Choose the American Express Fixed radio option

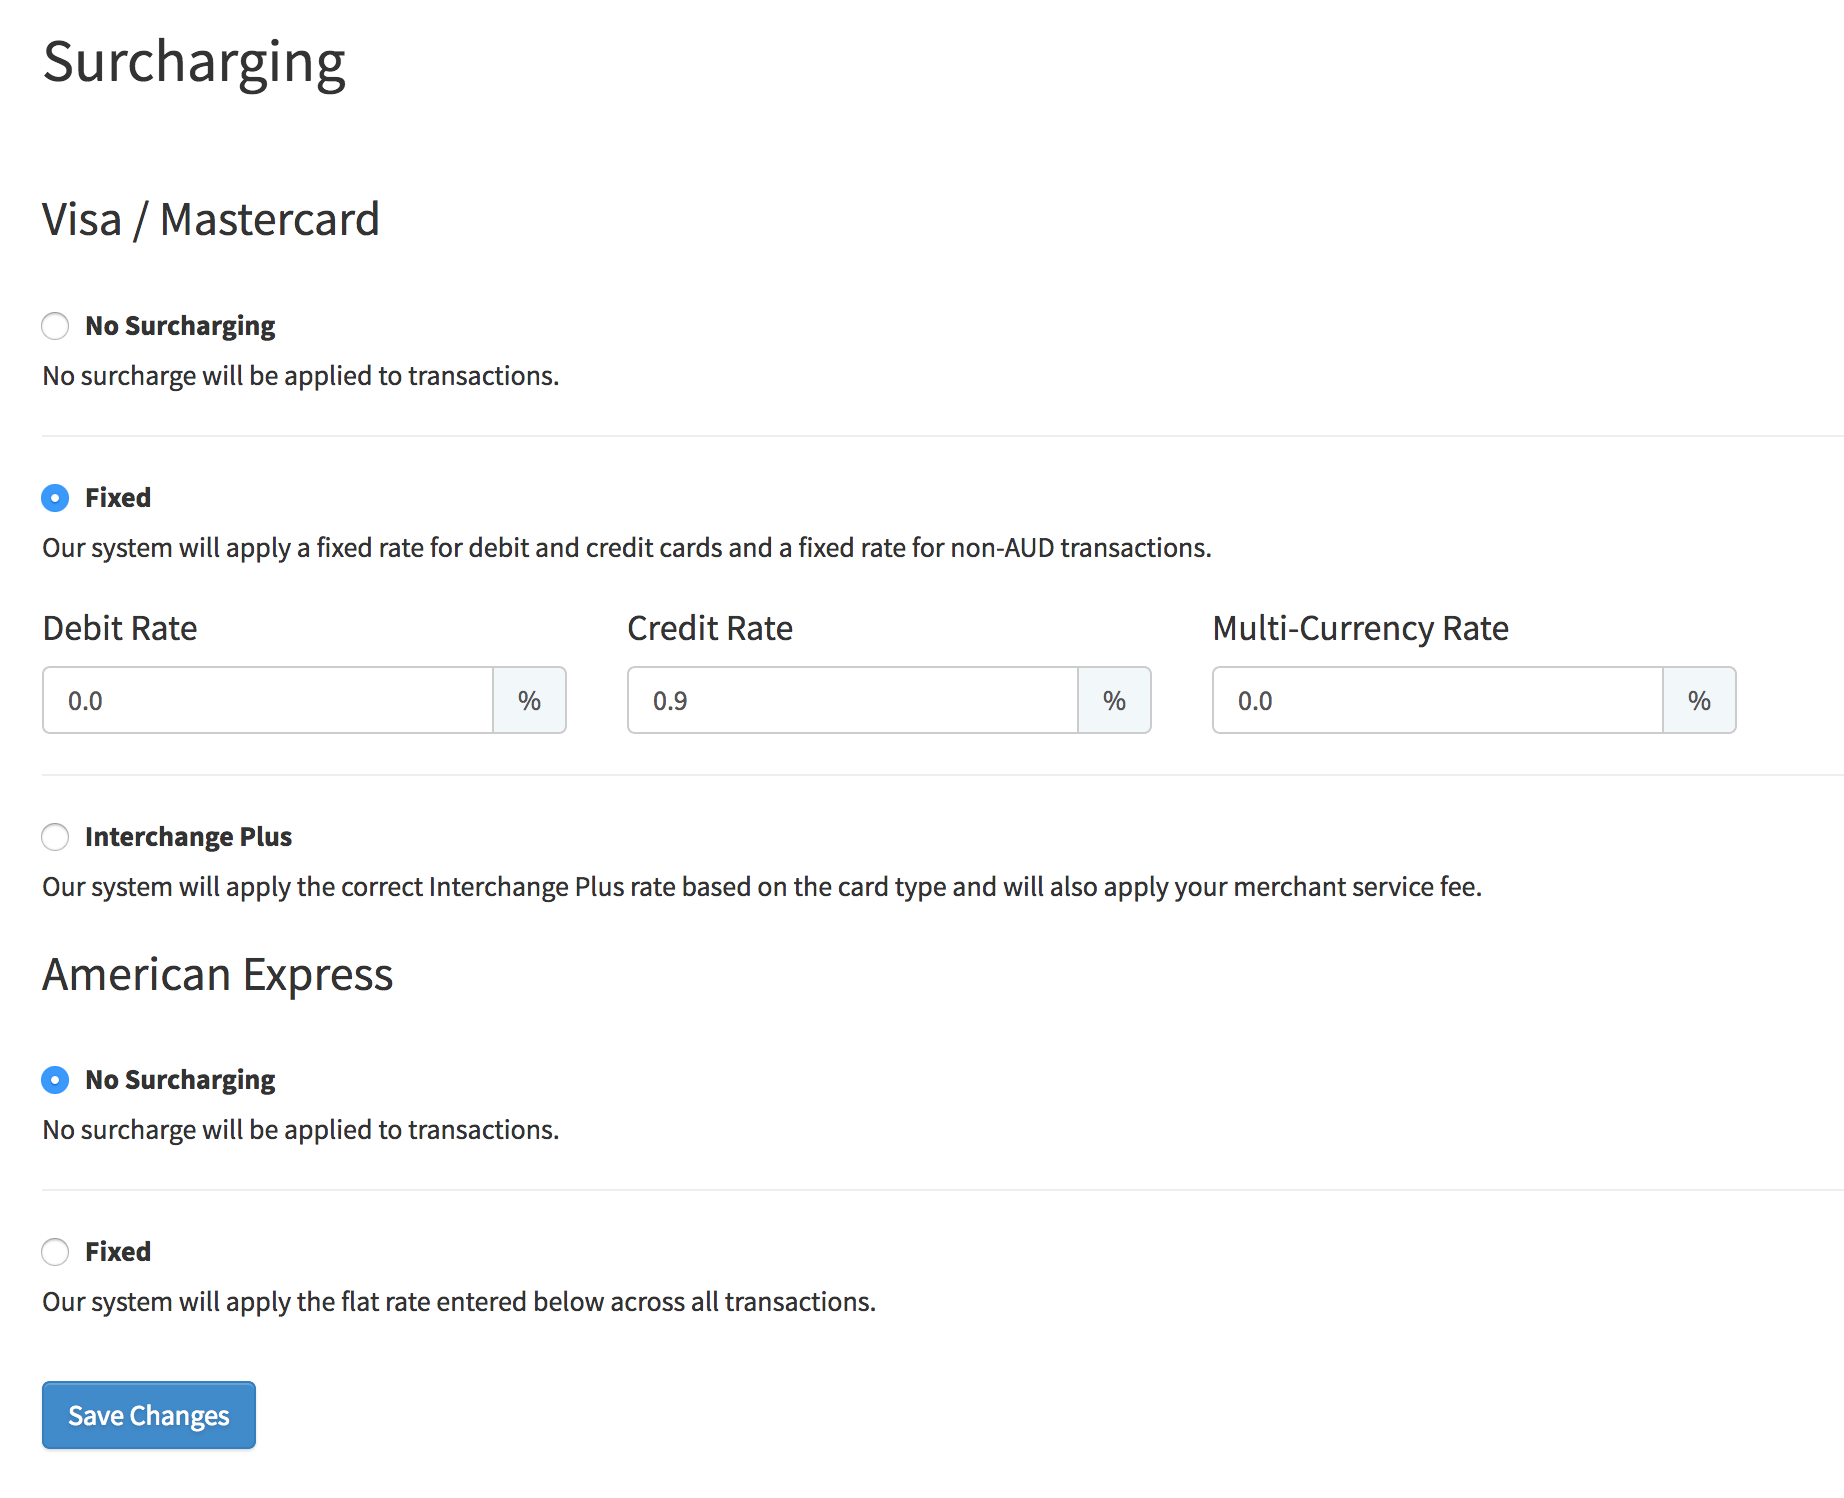click(x=55, y=1252)
